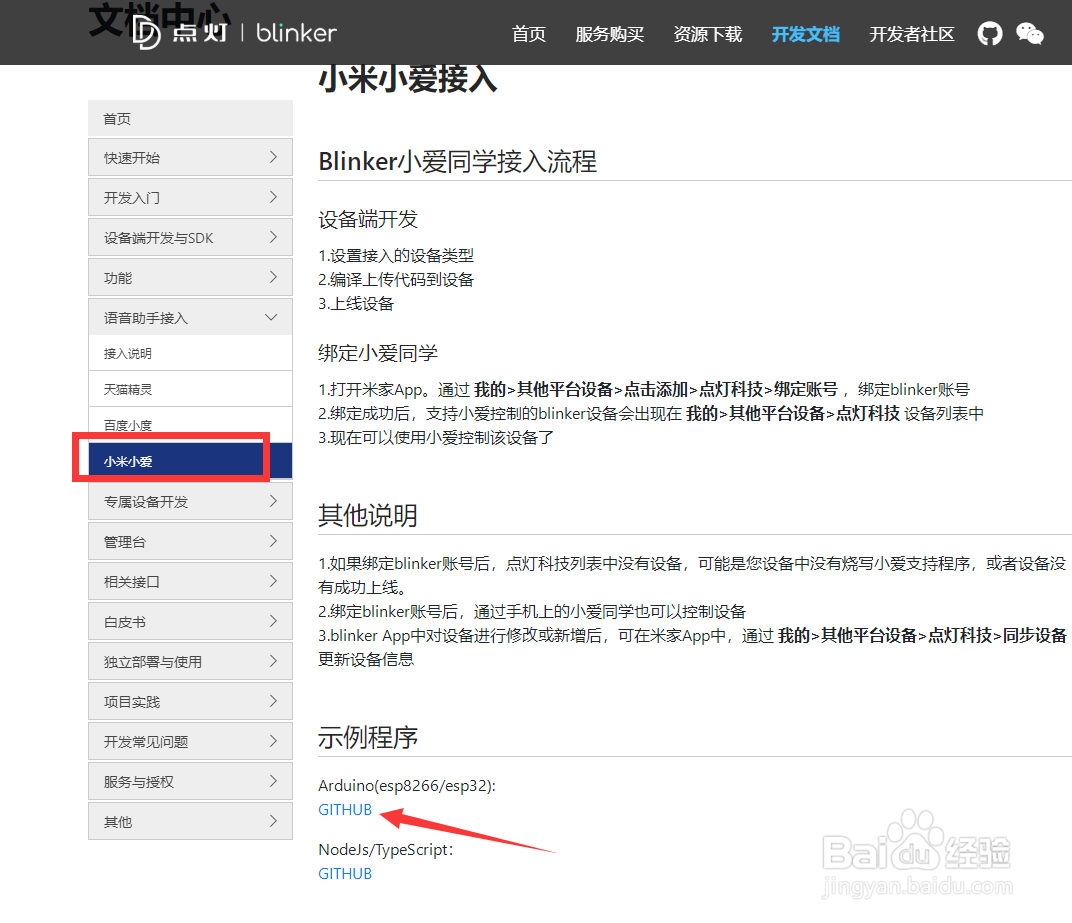The height and width of the screenshot is (923, 1072).
Task: Click heading Blinker小爱同学接入流程
Action: pos(457,162)
